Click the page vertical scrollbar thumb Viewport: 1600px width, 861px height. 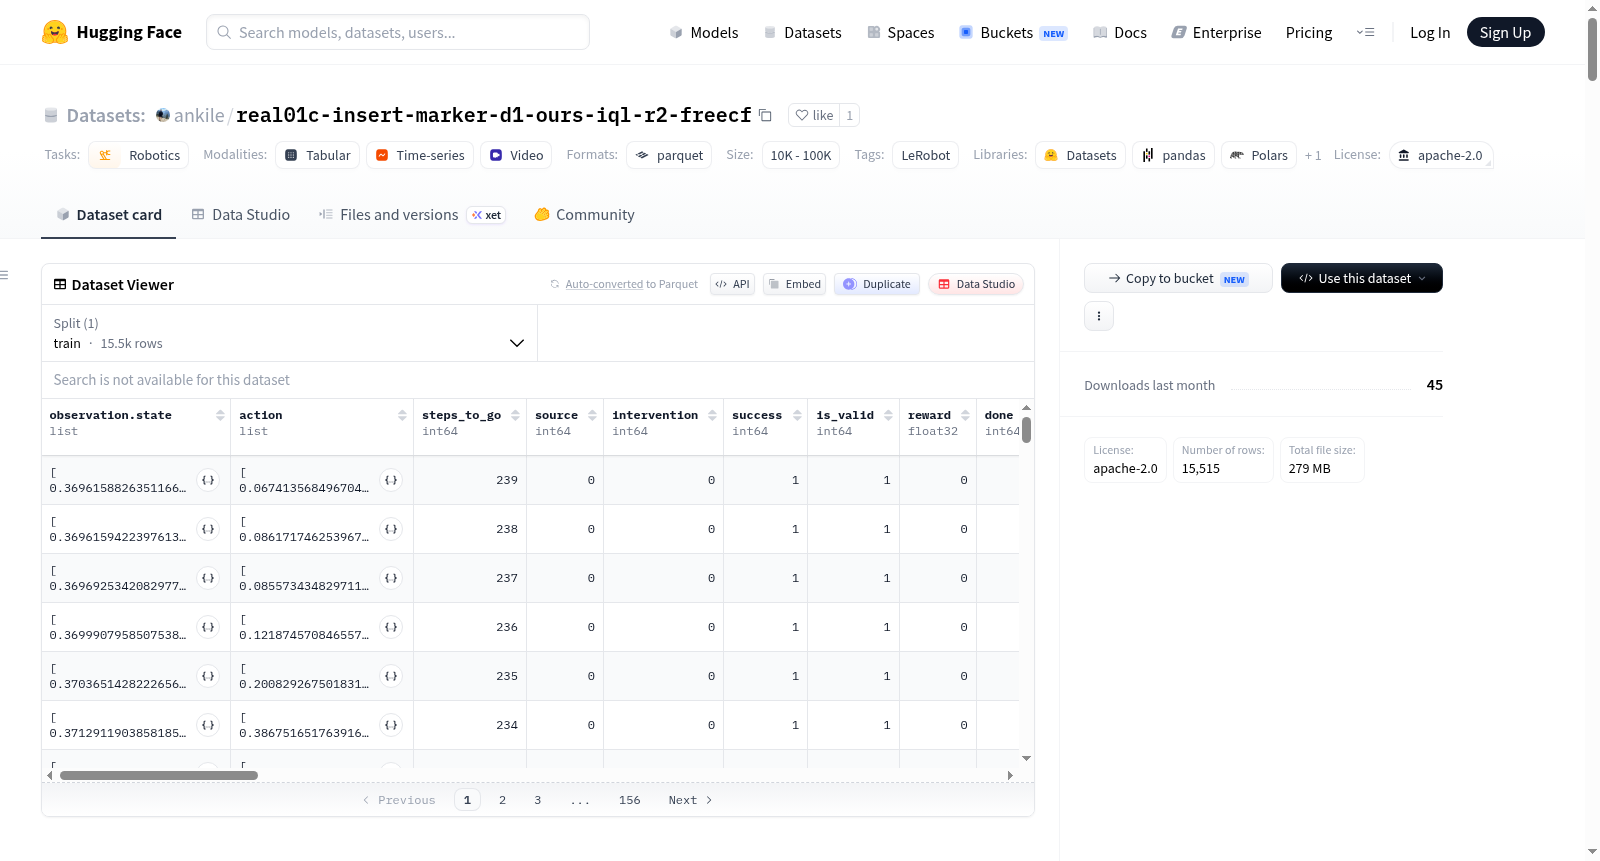pyautogui.click(x=1592, y=48)
